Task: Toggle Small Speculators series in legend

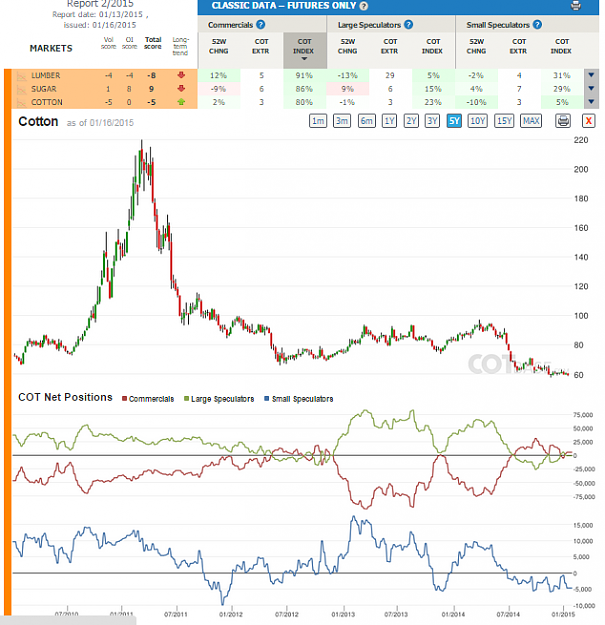Action: click(299, 399)
